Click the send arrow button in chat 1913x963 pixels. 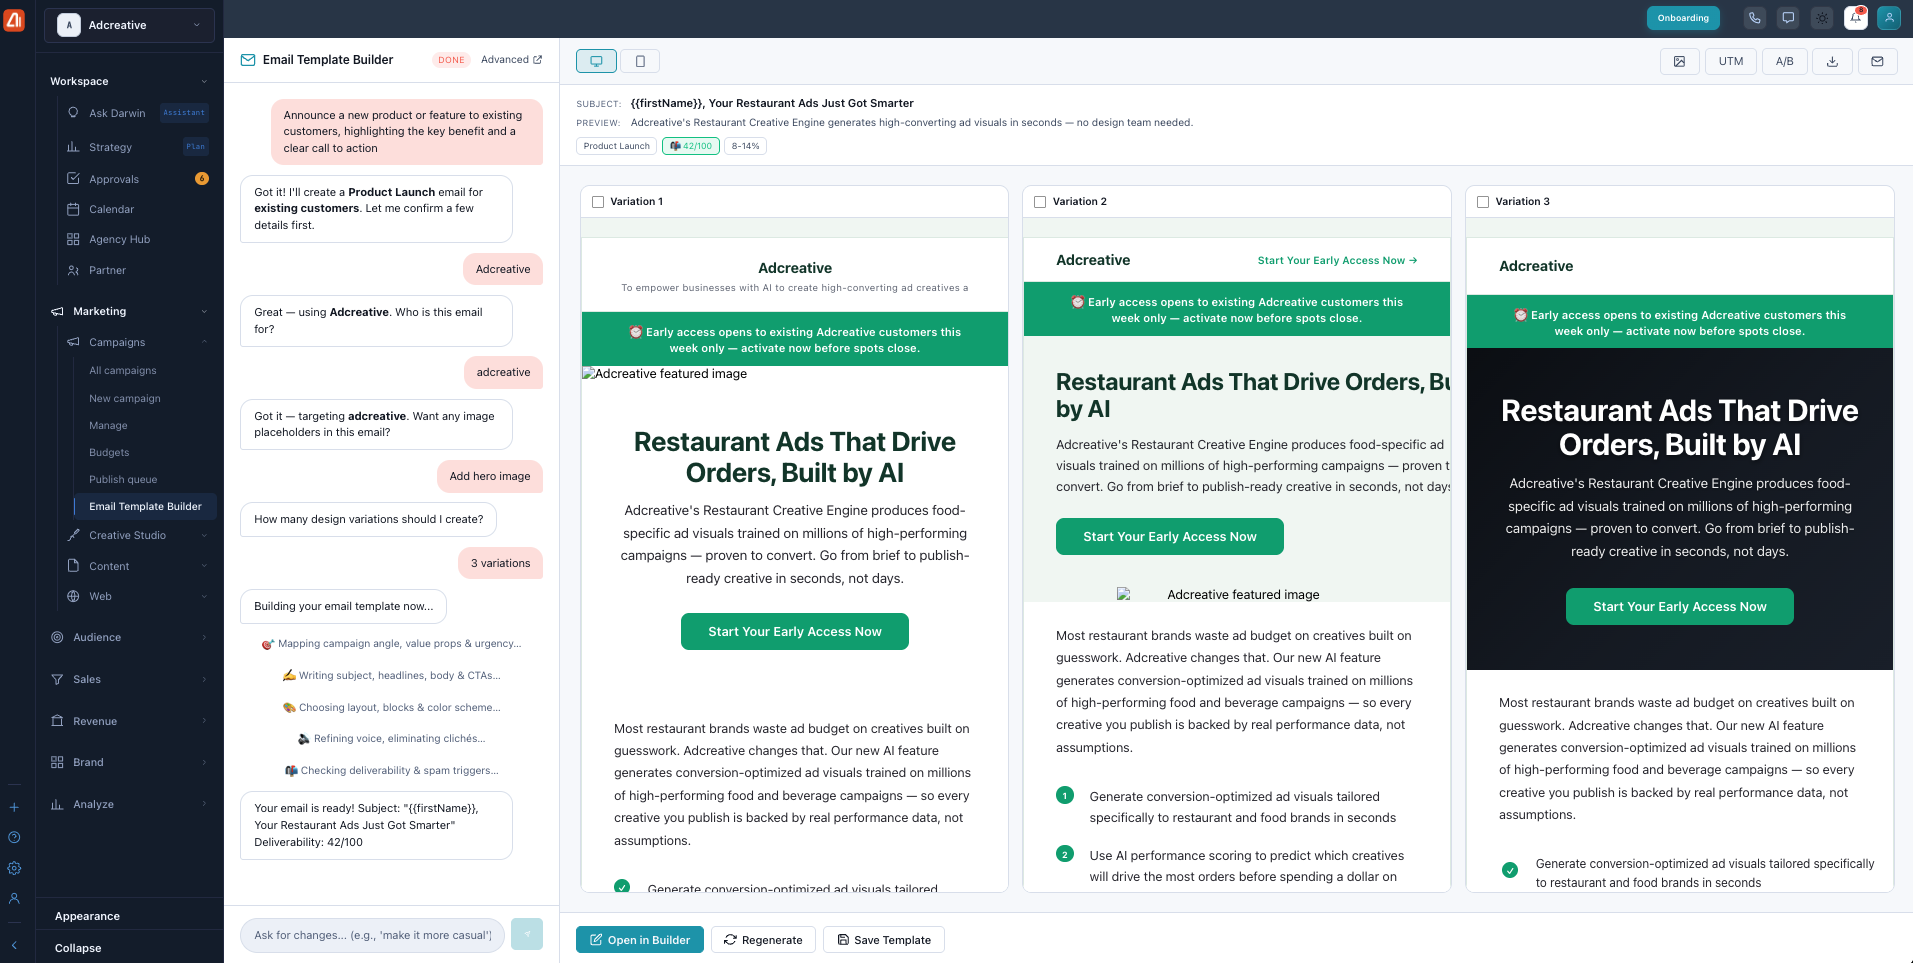[x=527, y=934]
